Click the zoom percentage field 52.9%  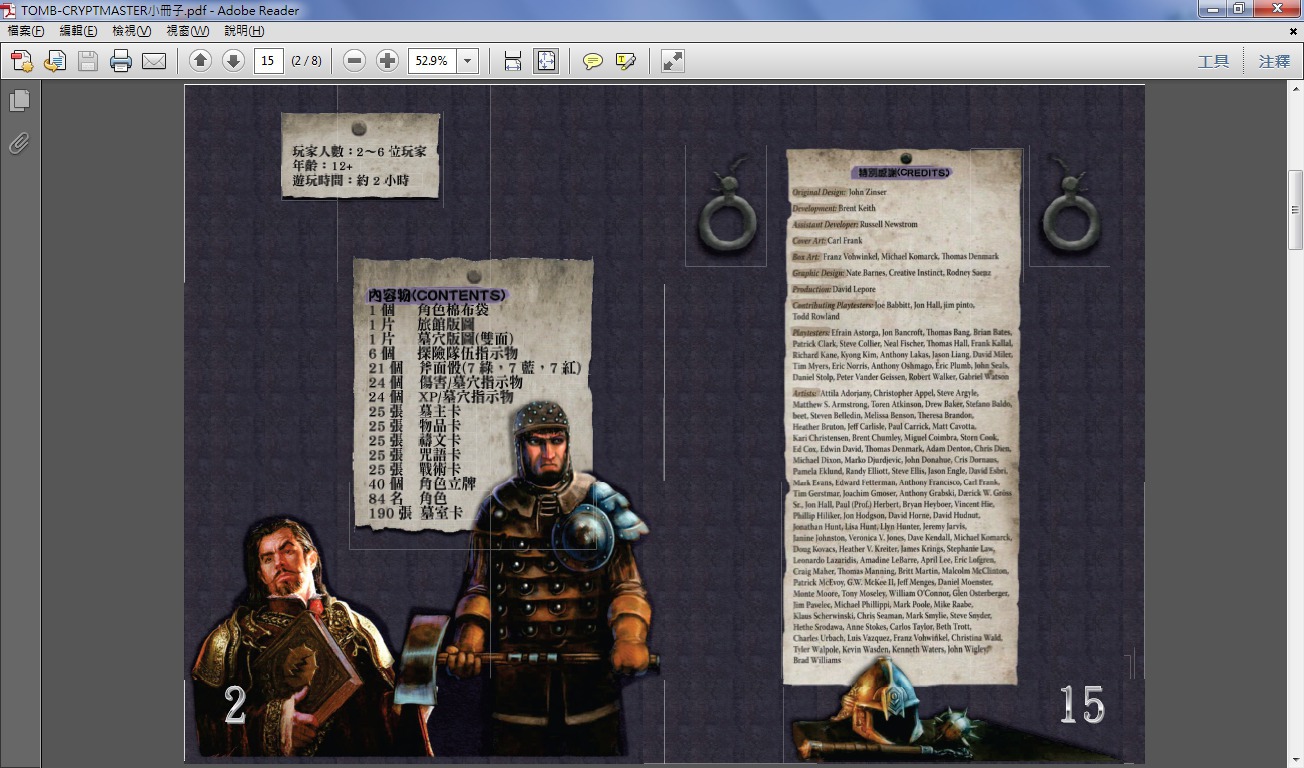pyautogui.click(x=432, y=61)
